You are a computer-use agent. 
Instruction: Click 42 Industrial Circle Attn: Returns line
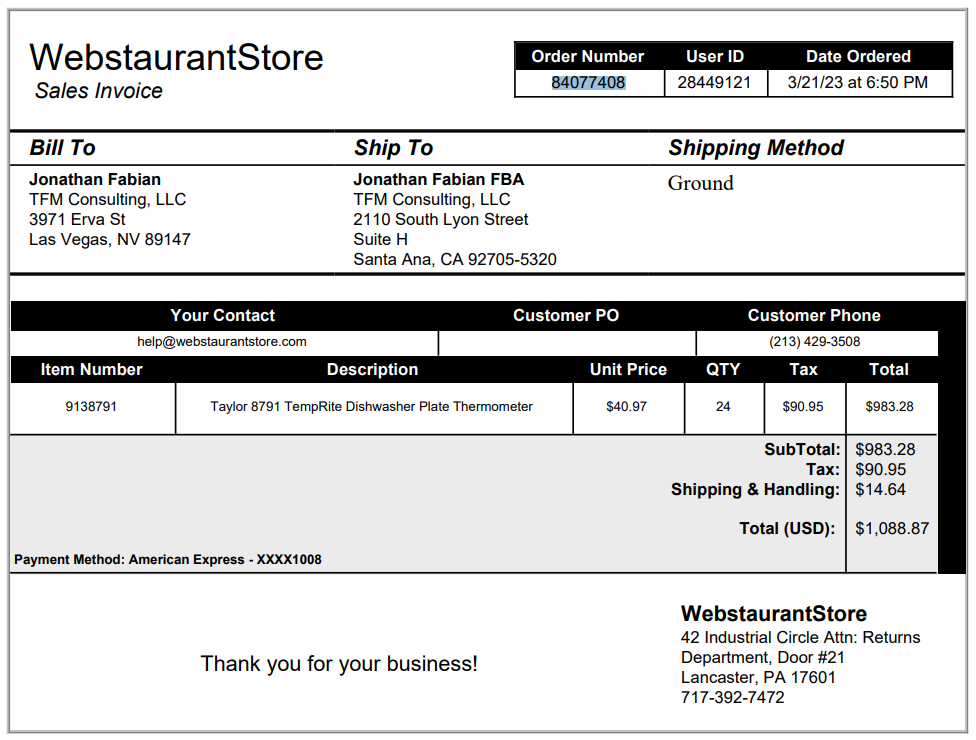coord(800,638)
